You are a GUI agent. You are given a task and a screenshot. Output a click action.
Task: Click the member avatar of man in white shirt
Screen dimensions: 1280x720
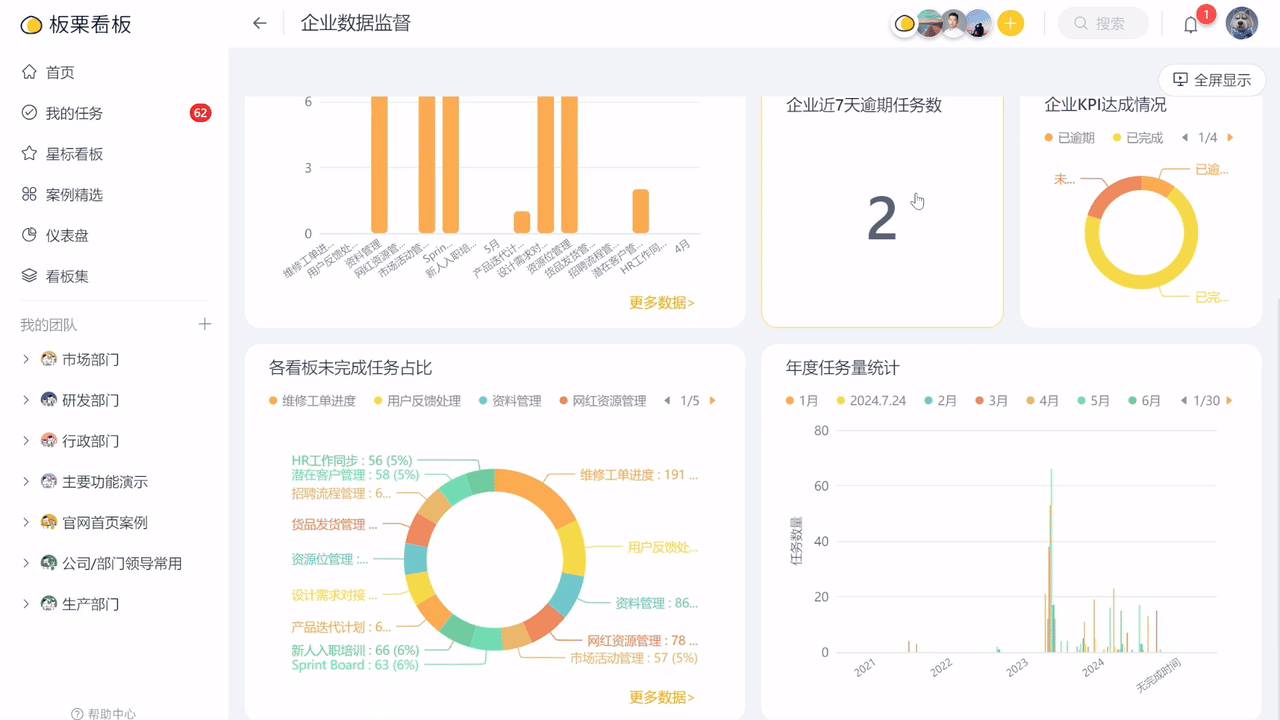[954, 23]
